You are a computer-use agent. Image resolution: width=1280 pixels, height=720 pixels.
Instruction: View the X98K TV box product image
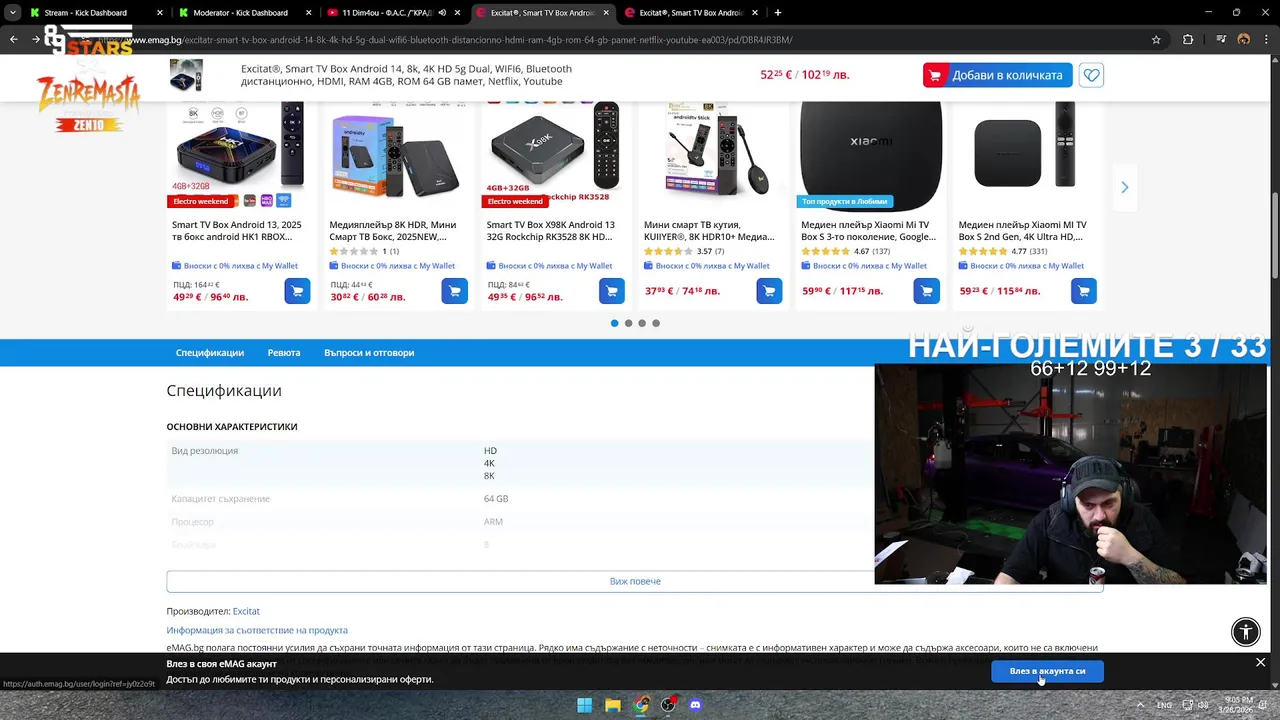(x=555, y=150)
